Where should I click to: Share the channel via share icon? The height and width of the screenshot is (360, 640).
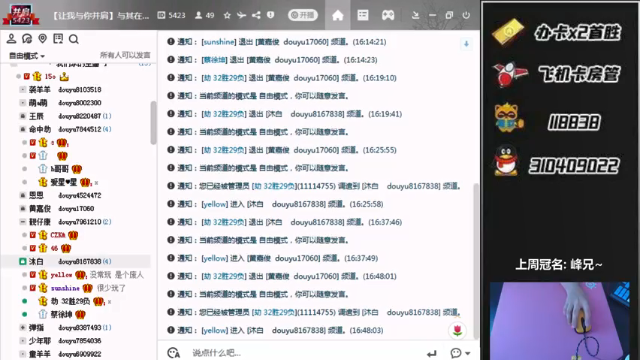click(256, 16)
